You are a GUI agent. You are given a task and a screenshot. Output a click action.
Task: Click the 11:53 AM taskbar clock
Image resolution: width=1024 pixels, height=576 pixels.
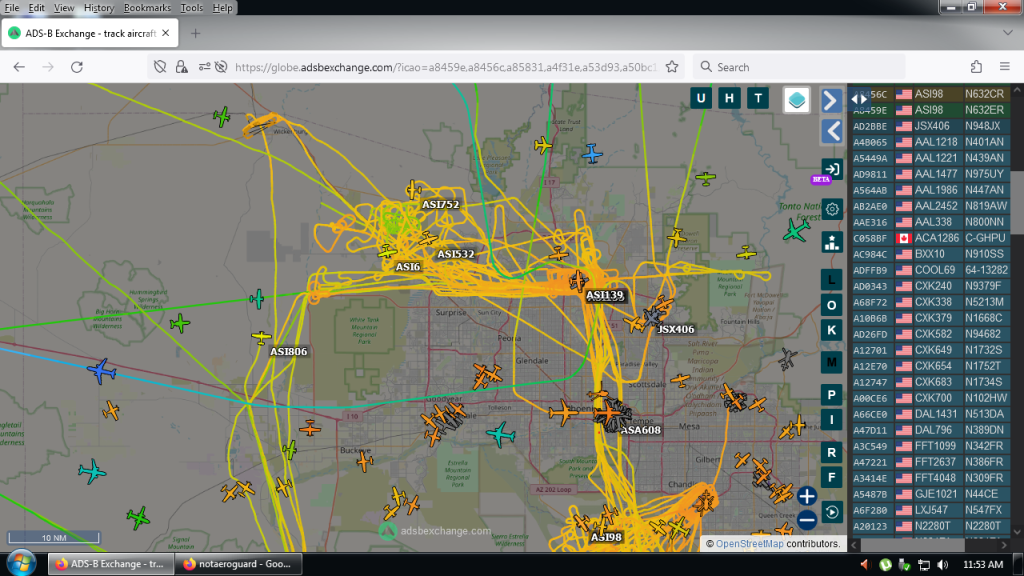[x=983, y=564]
